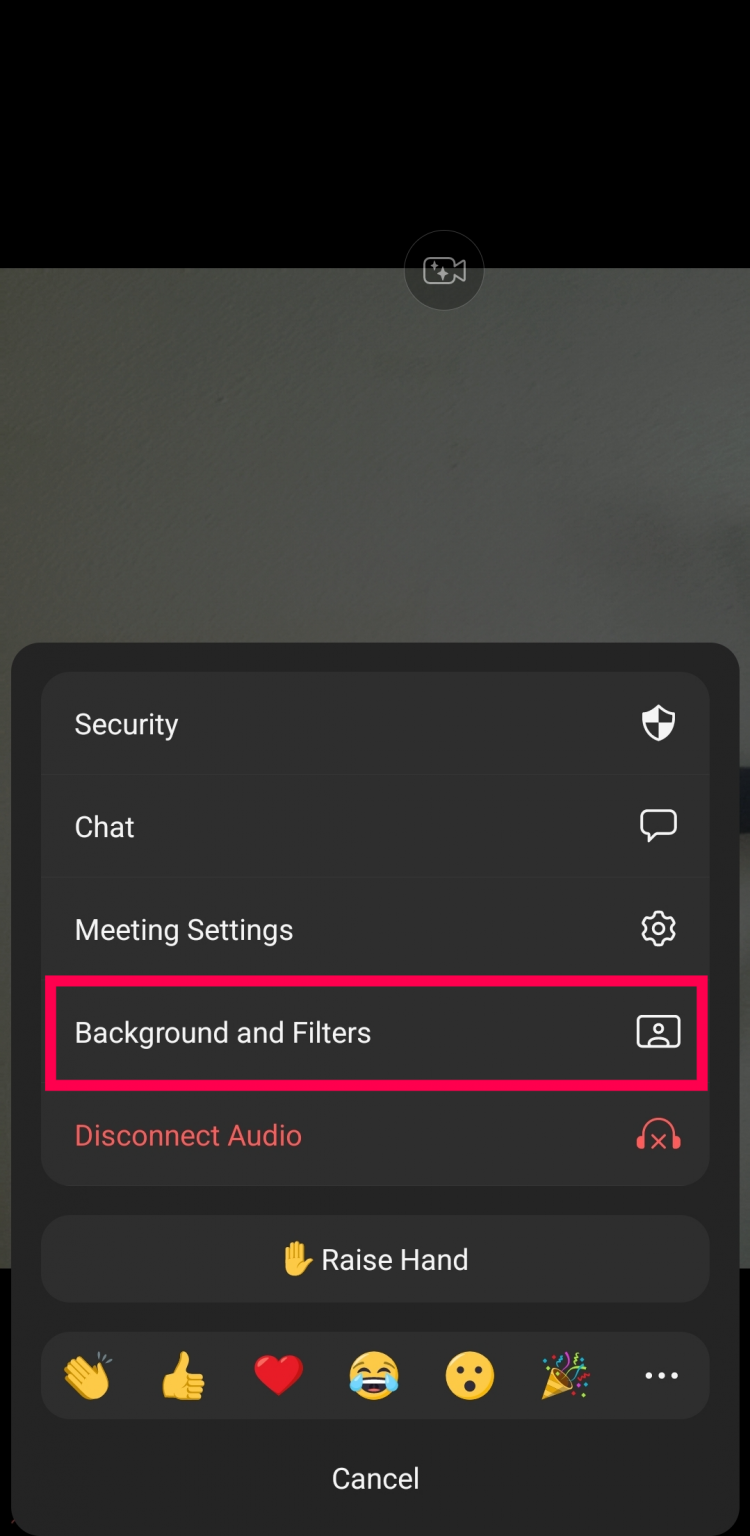Open the Security options via shield icon
The width and height of the screenshot is (750, 1536).
pos(659,723)
